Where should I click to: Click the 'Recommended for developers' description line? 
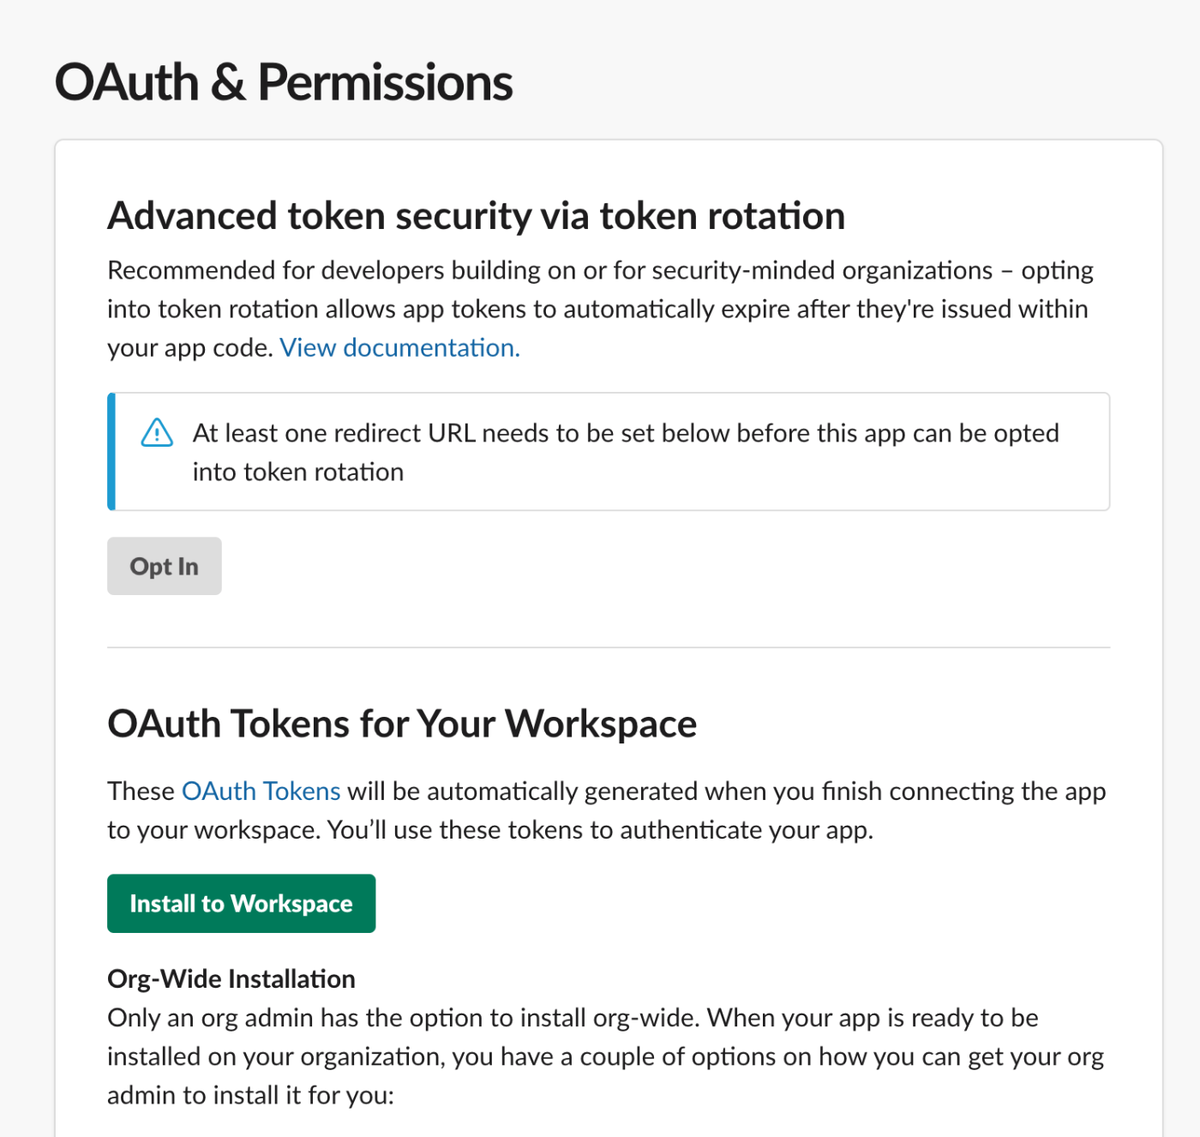600,271
